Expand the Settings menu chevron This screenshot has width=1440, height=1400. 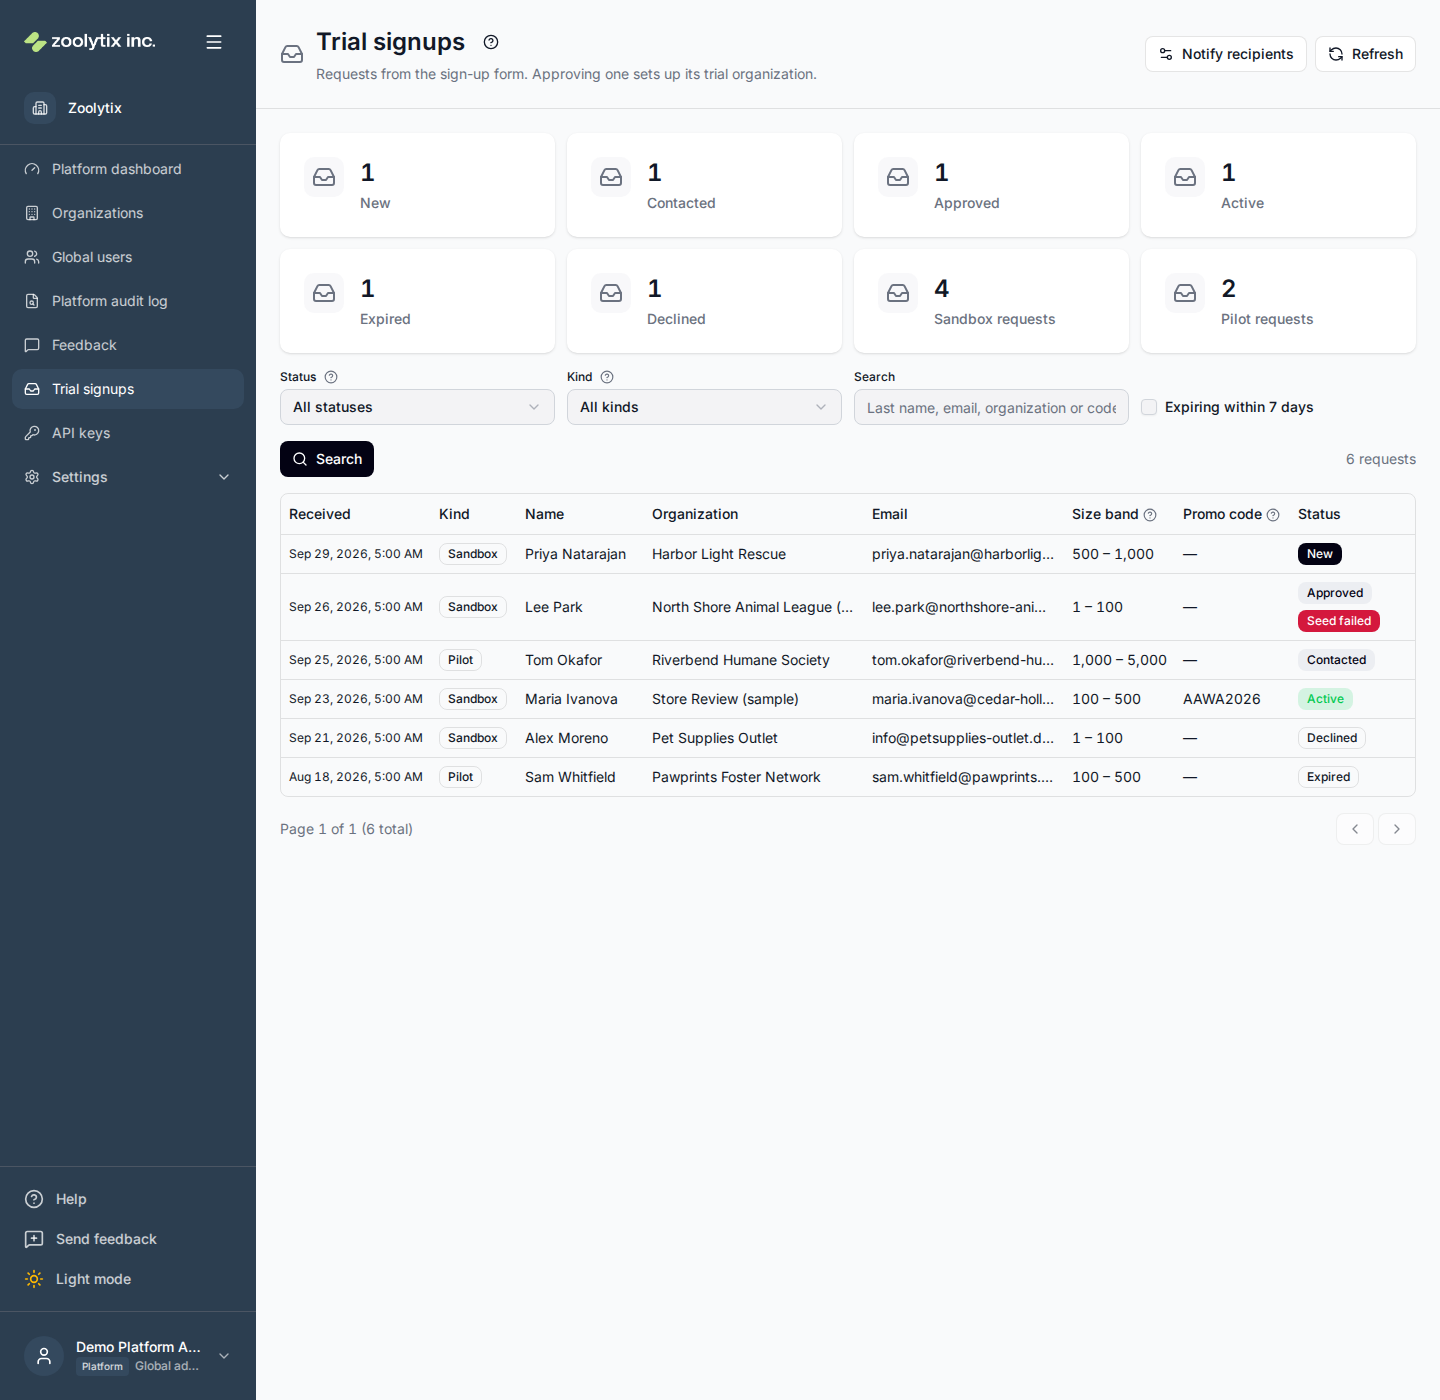224,477
